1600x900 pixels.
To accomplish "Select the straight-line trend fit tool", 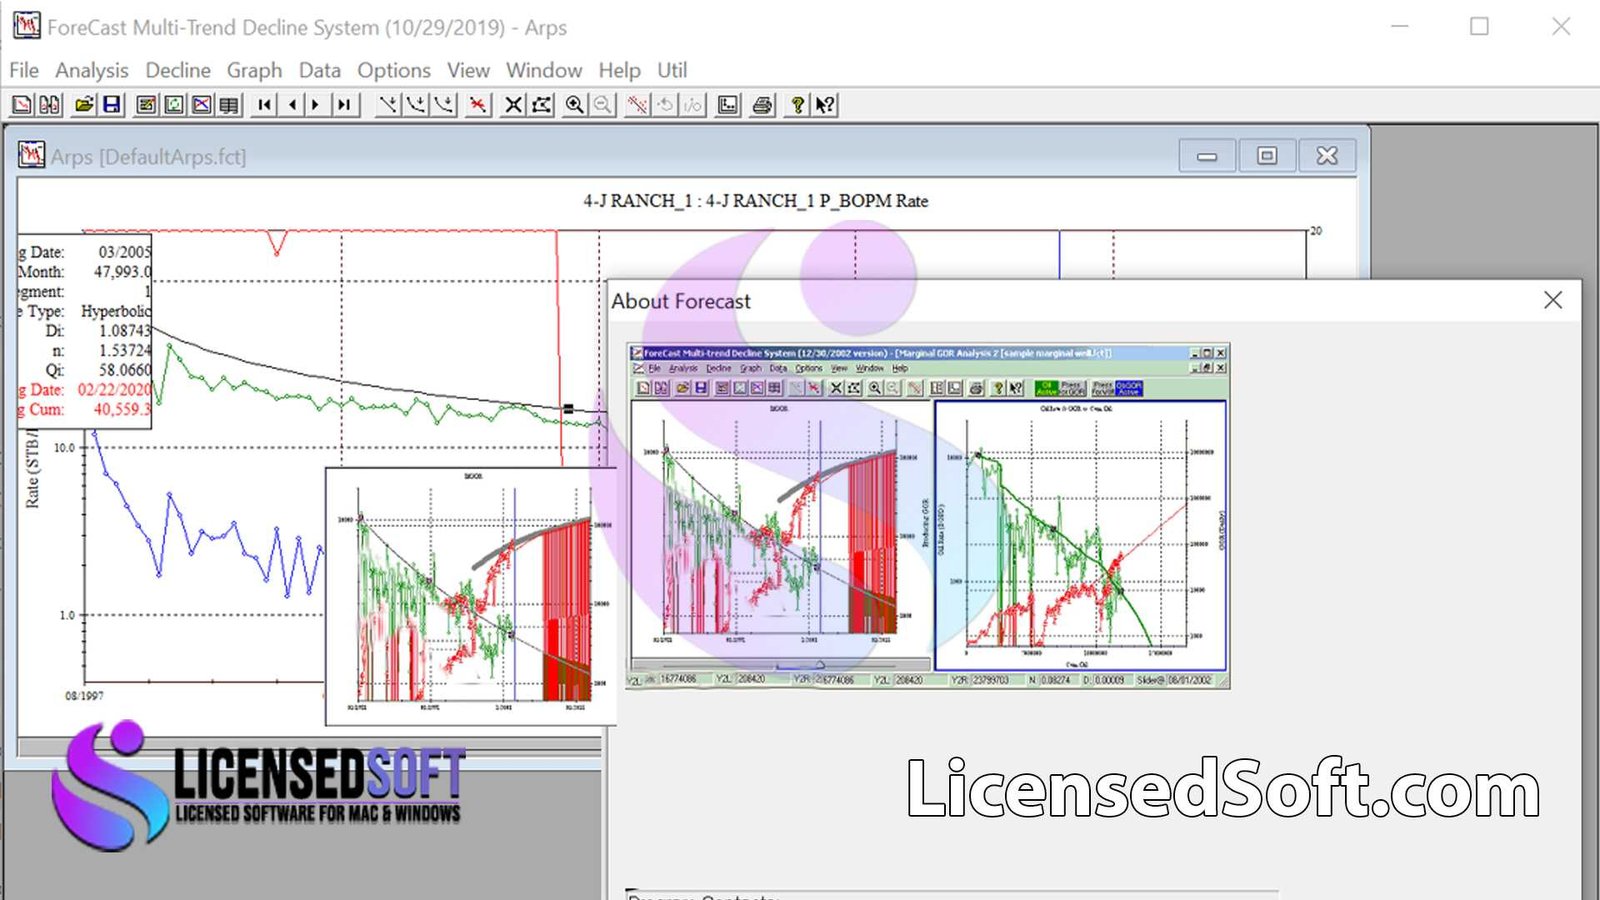I will click(388, 104).
